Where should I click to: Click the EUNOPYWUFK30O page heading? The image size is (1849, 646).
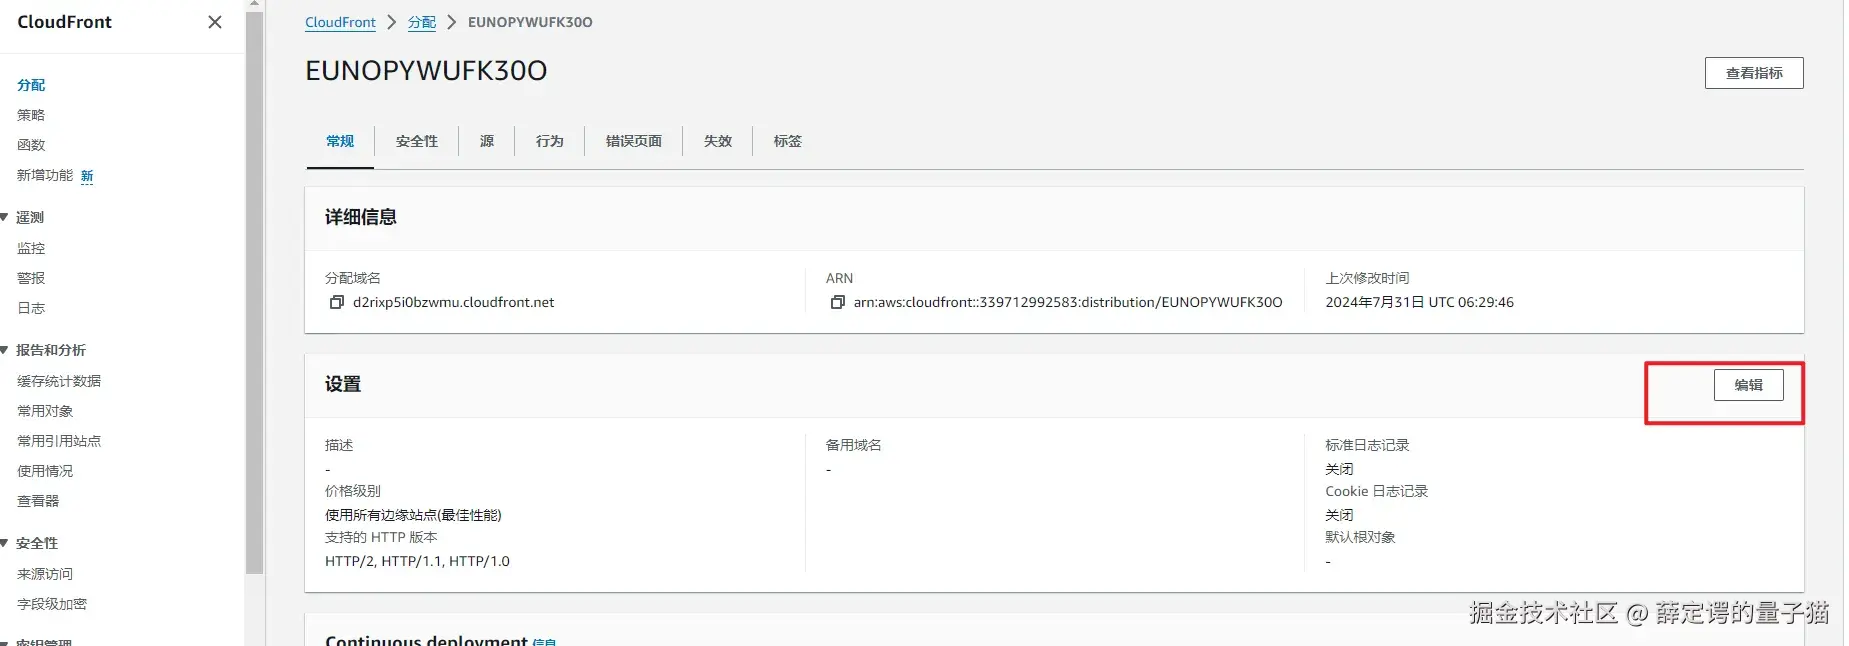426,71
